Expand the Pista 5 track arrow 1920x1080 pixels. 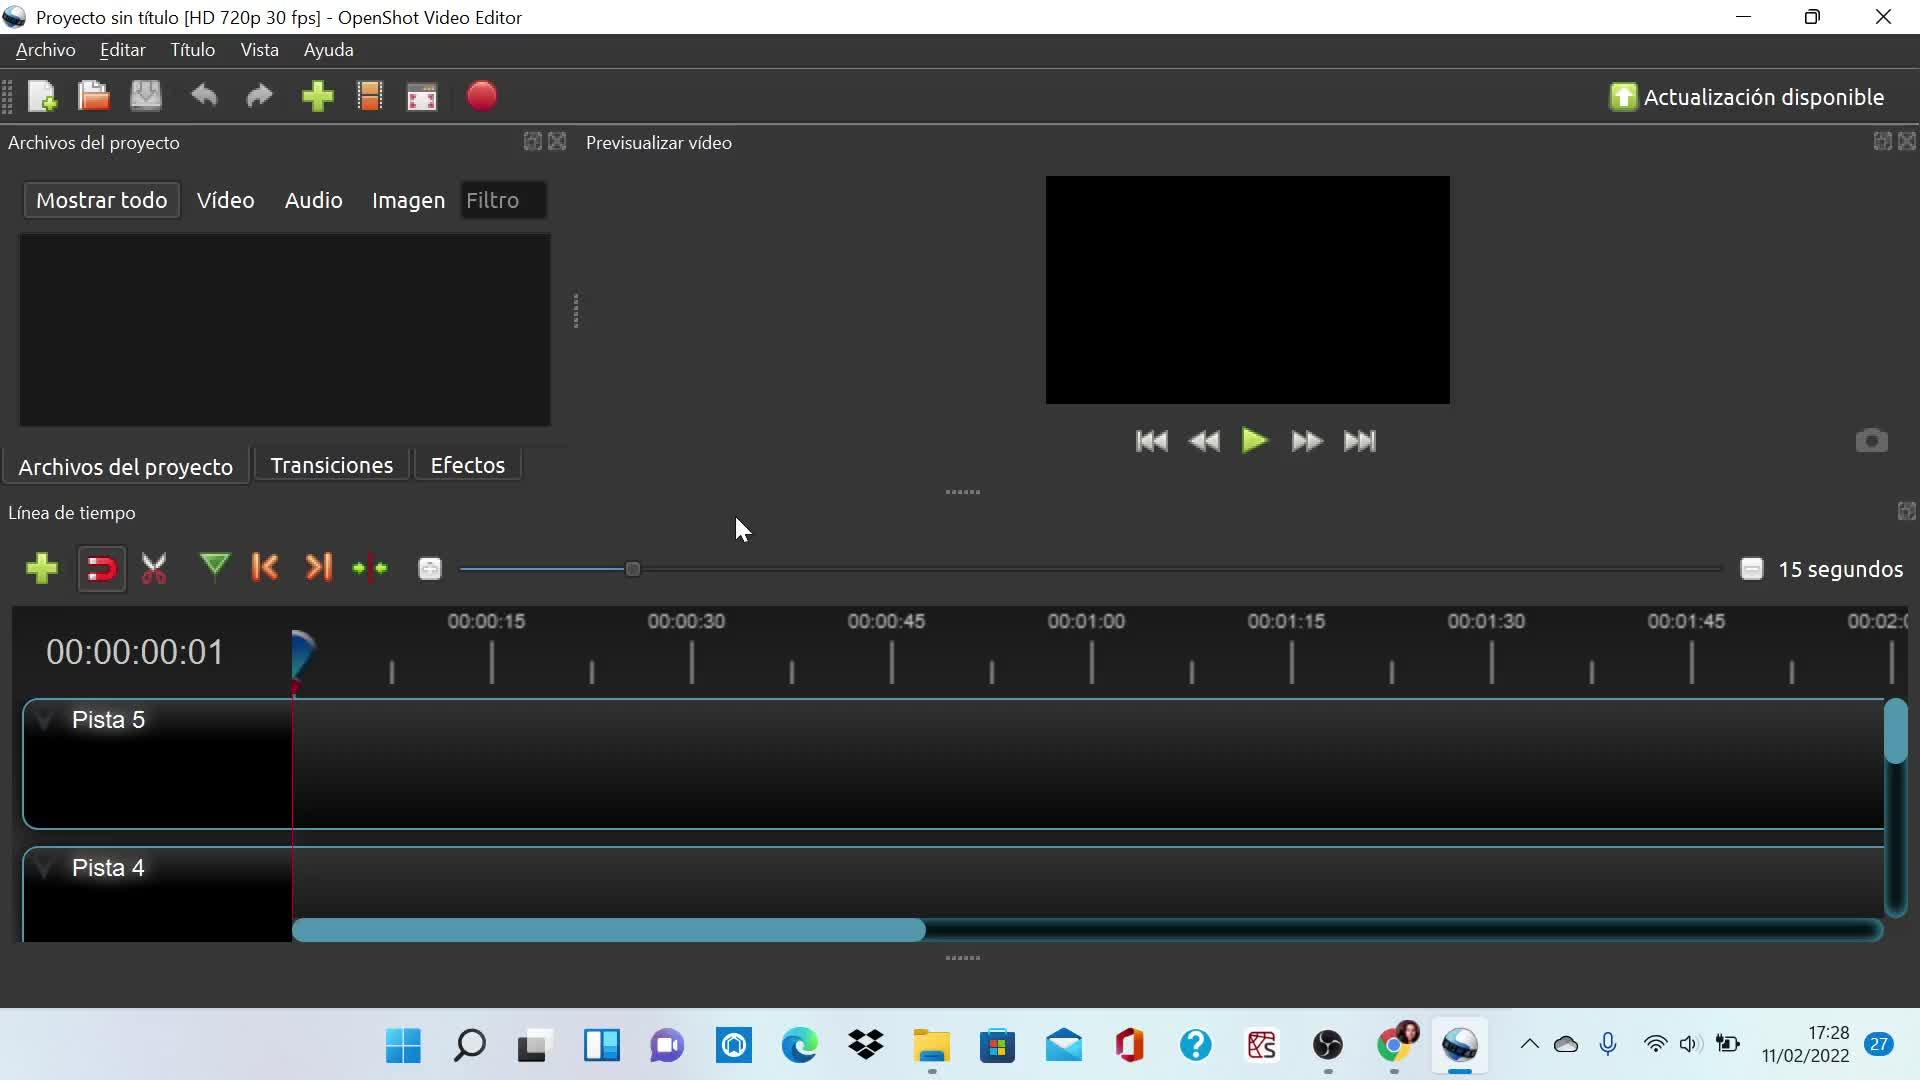coord(44,720)
